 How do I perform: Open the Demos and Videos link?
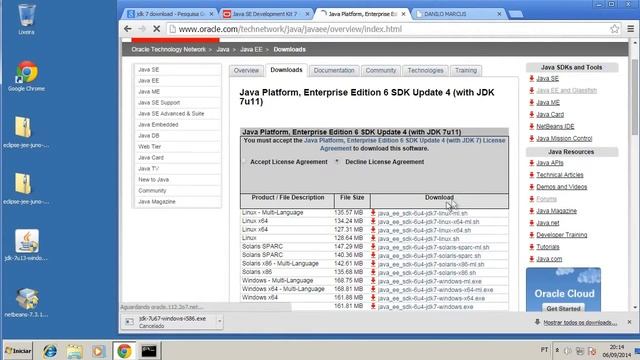(x=561, y=187)
